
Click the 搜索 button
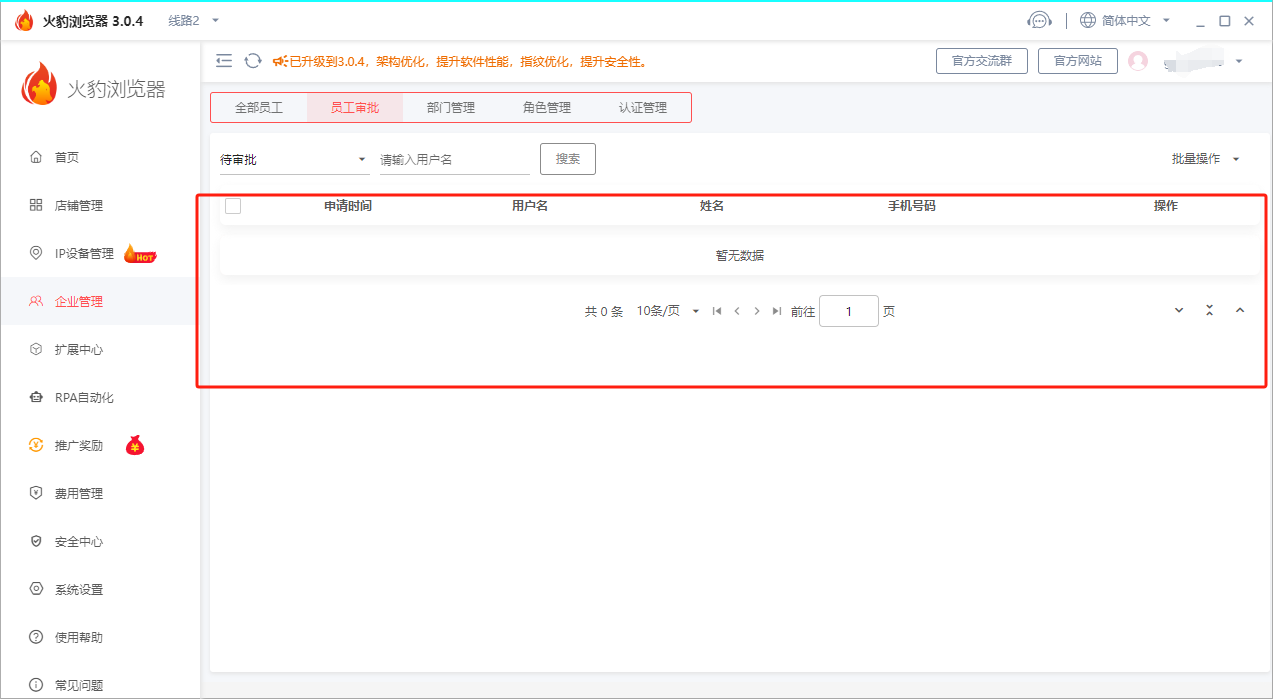(x=567, y=158)
